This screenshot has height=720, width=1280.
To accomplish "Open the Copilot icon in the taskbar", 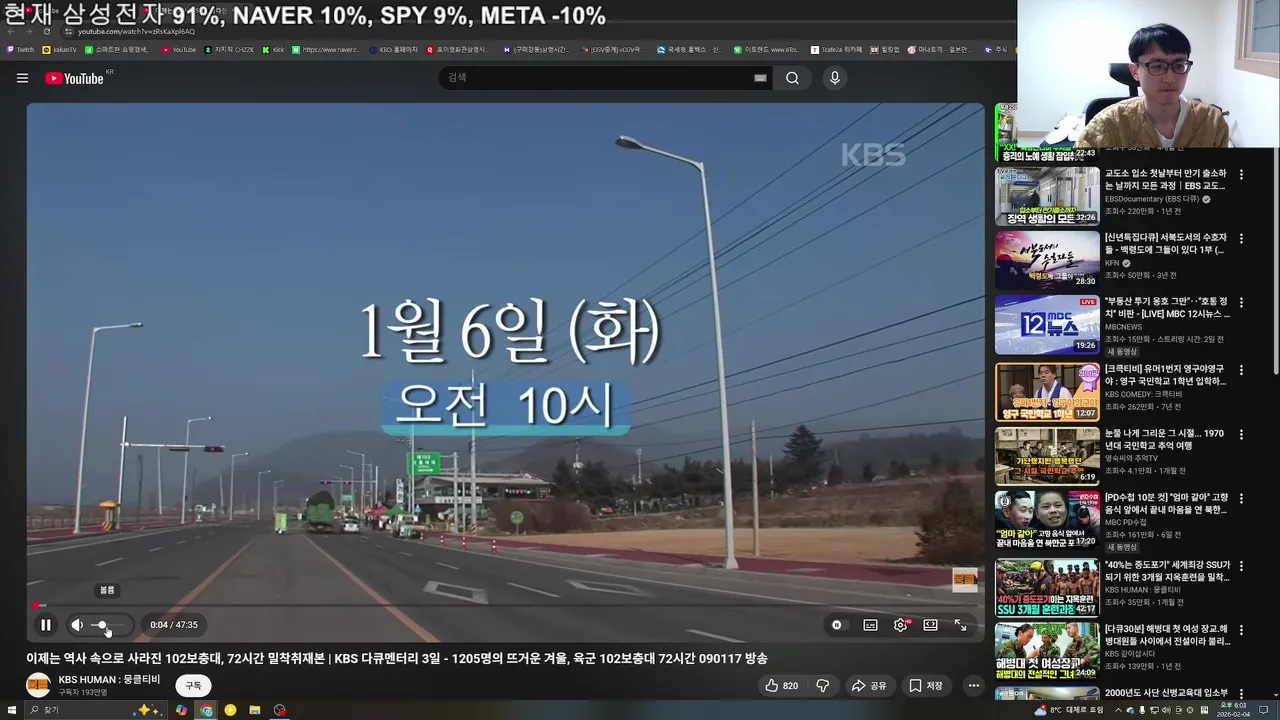I will [181, 710].
